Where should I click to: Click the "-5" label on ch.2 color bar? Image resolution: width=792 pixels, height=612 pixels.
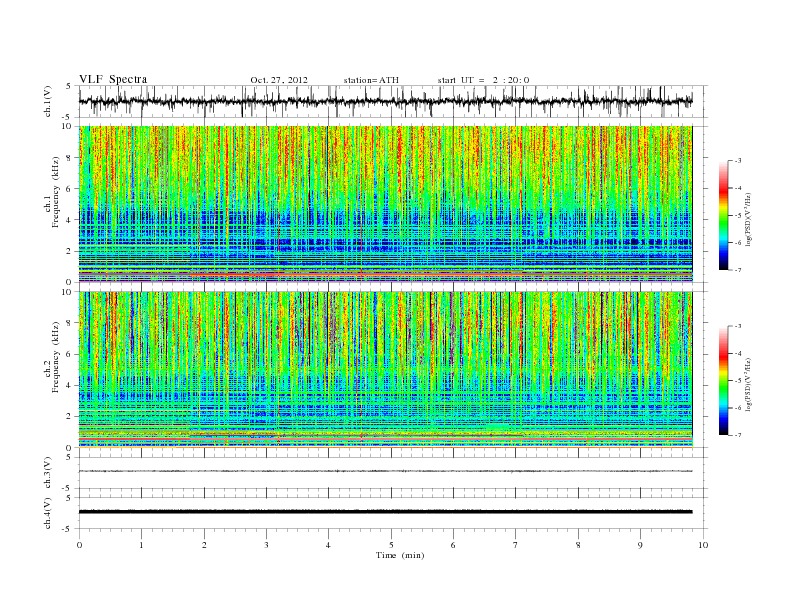point(738,380)
